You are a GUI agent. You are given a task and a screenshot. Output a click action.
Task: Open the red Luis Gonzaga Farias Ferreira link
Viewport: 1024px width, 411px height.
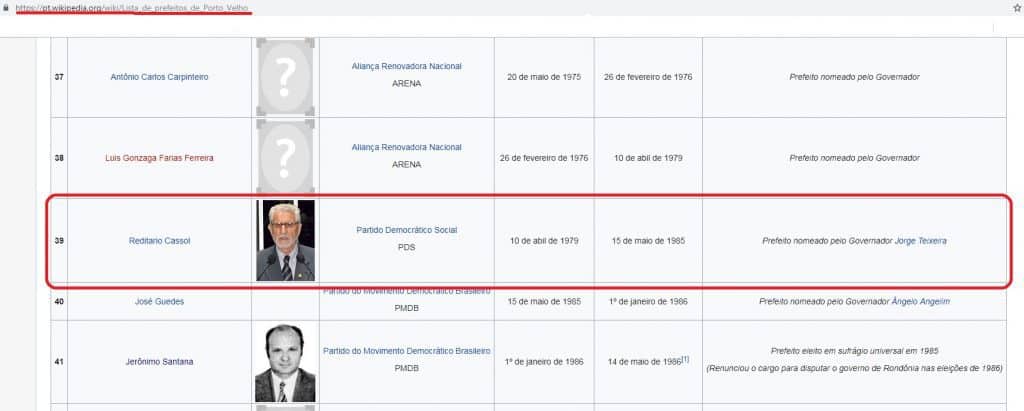pos(159,158)
